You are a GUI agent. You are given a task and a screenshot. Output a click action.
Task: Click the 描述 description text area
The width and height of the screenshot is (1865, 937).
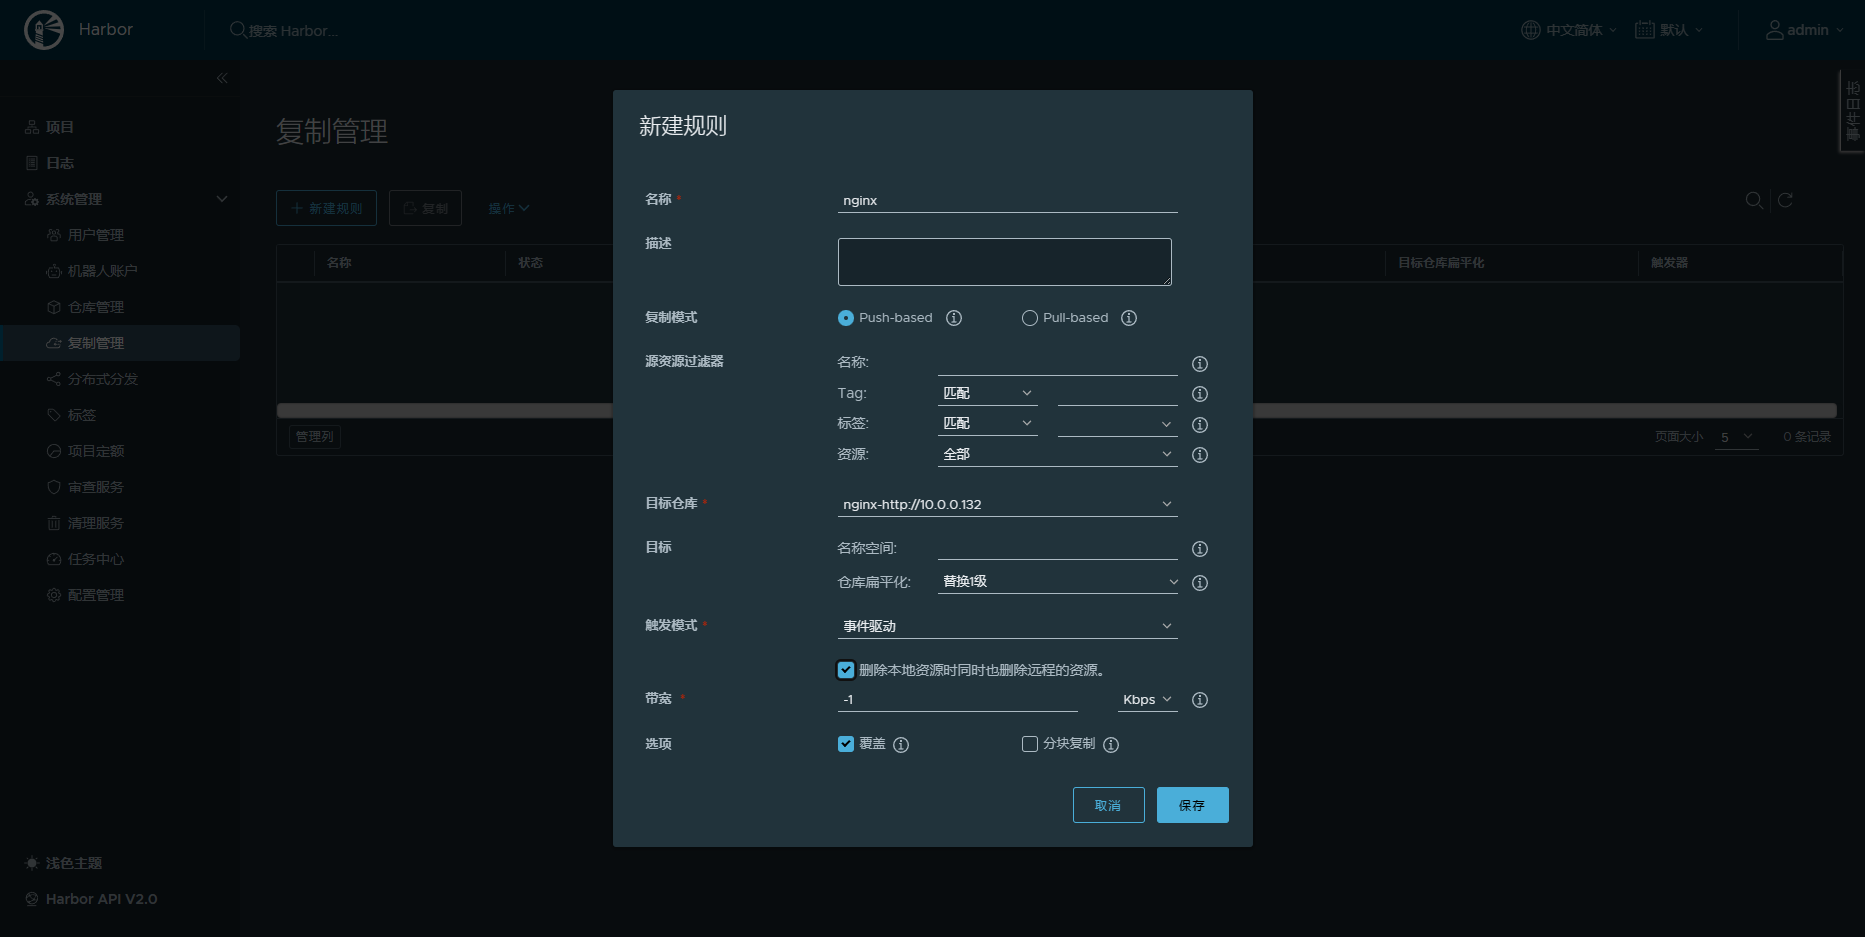(x=1004, y=262)
